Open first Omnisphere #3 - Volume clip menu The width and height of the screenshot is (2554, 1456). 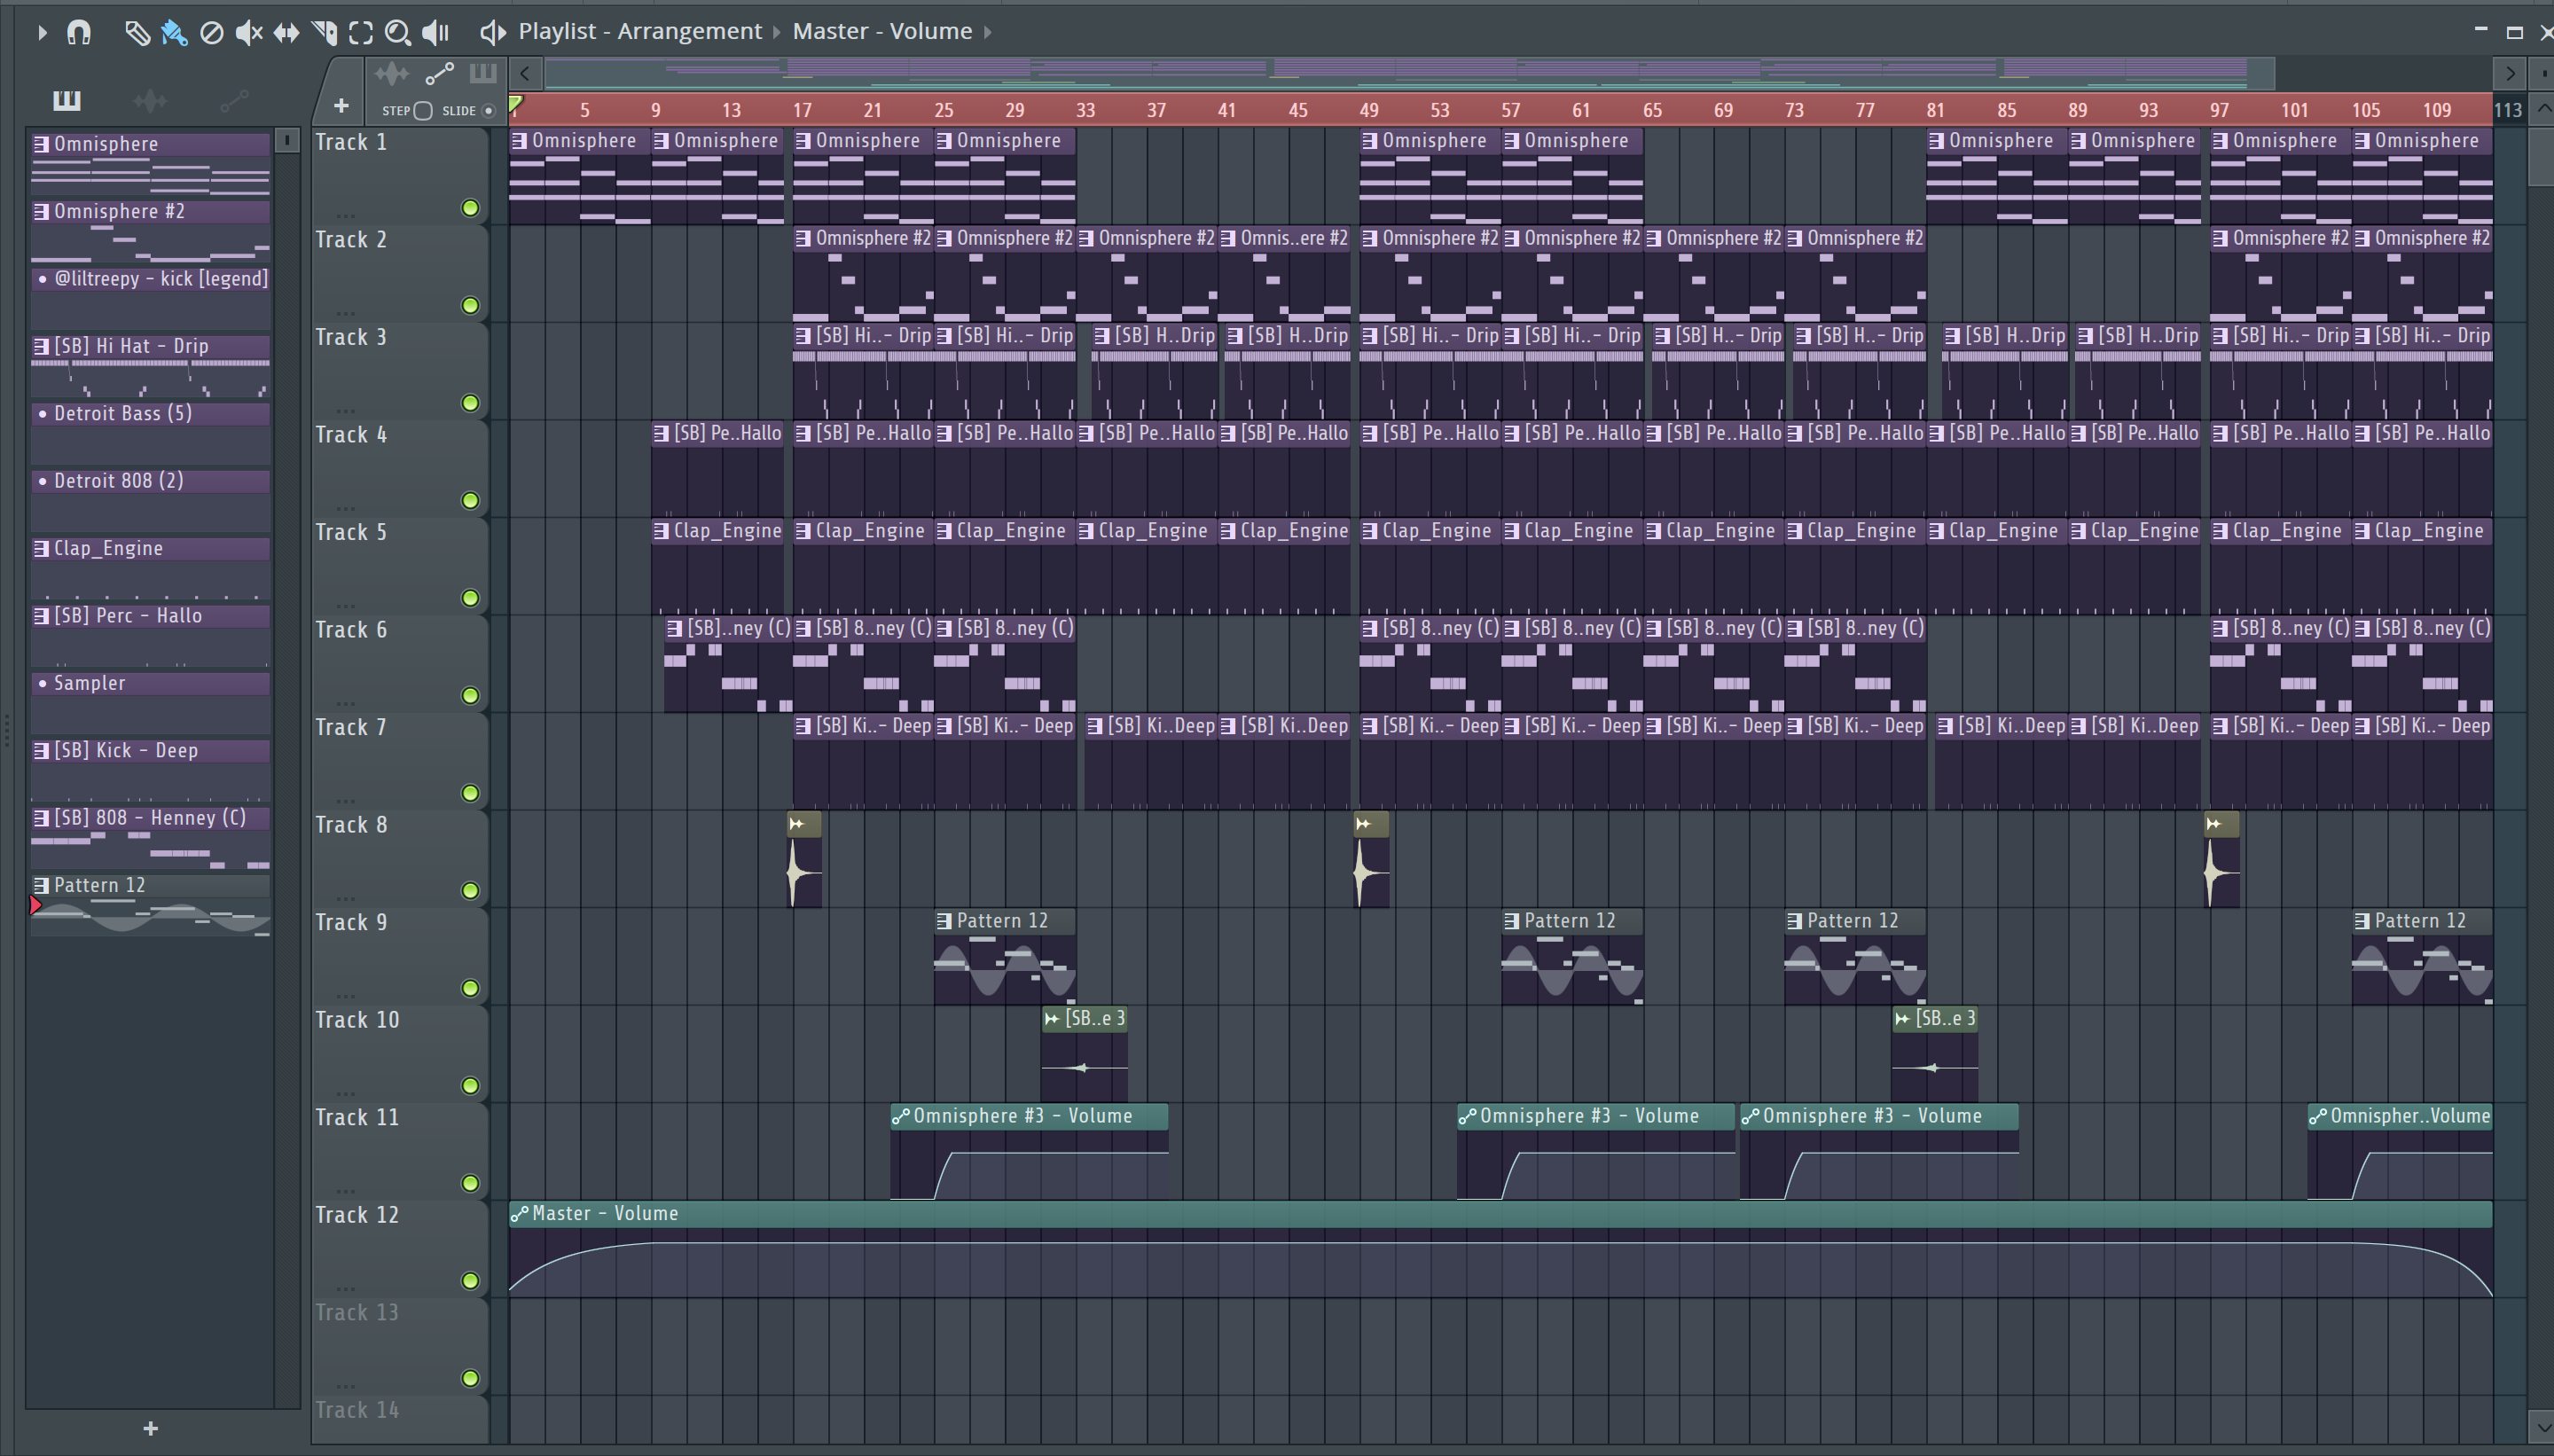[x=900, y=1116]
